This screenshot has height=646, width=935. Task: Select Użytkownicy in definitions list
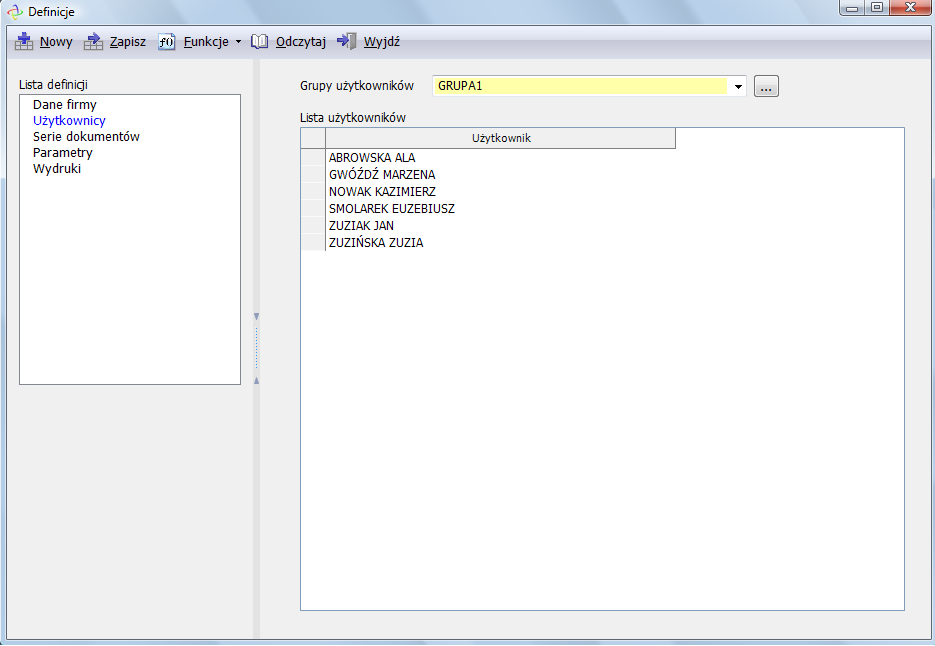pyautogui.click(x=69, y=120)
